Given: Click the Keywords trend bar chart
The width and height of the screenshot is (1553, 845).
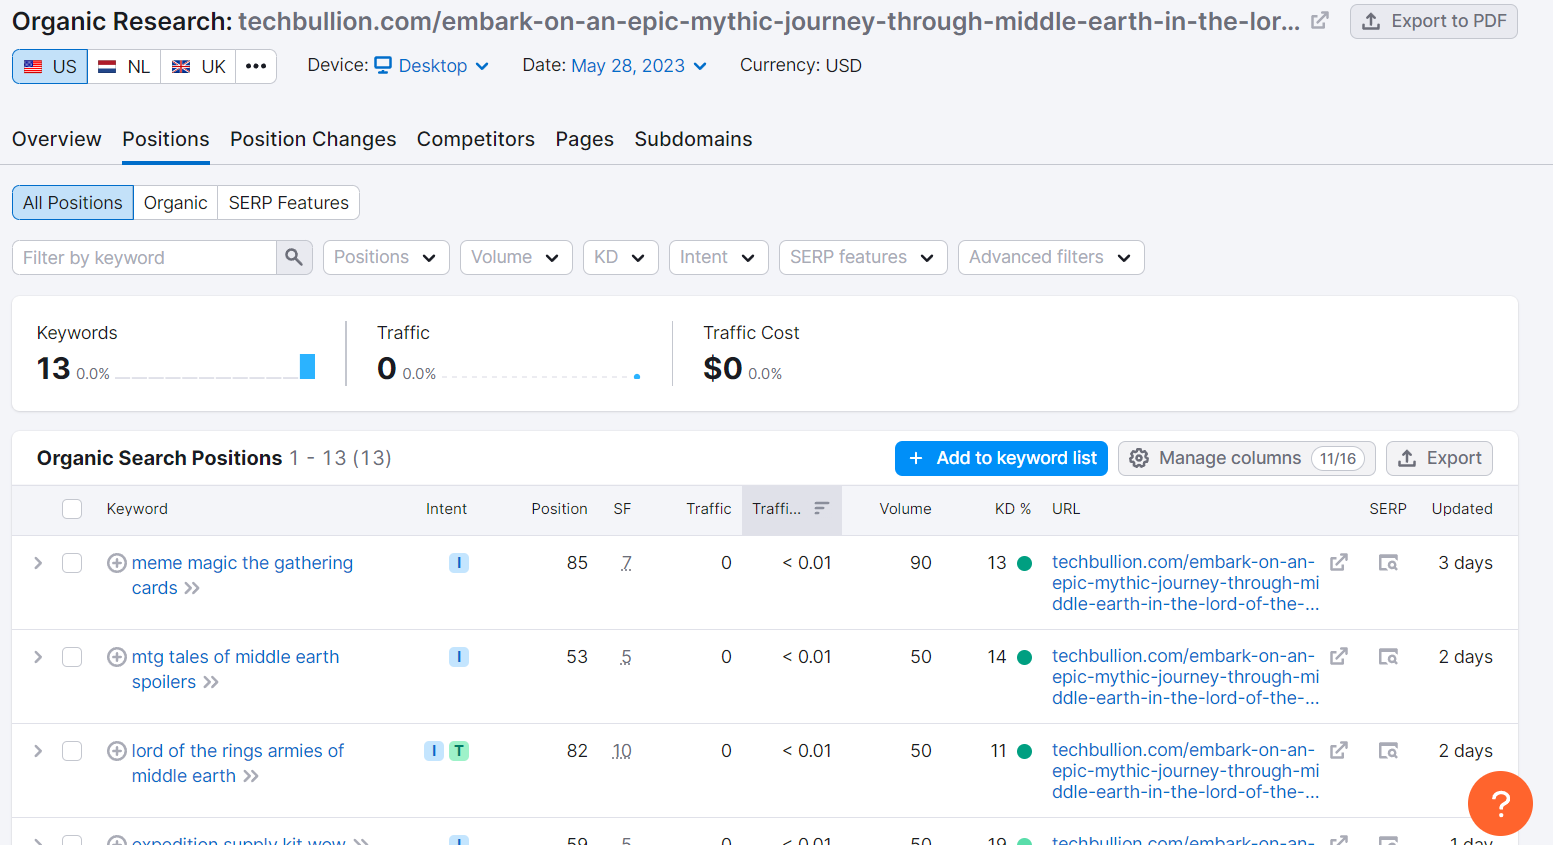Looking at the screenshot, I should point(215,367).
